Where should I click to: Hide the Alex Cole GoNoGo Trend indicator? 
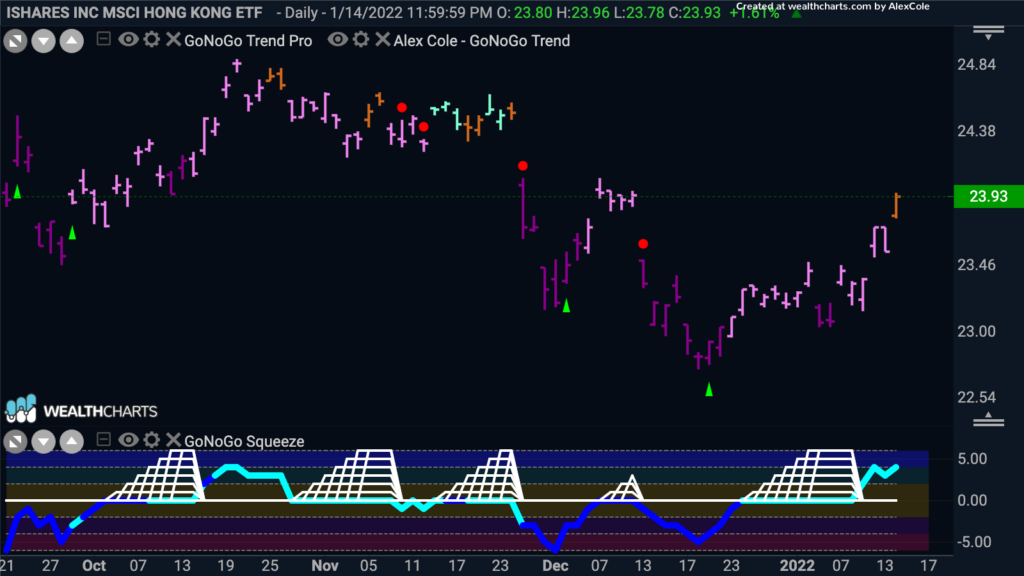point(338,40)
